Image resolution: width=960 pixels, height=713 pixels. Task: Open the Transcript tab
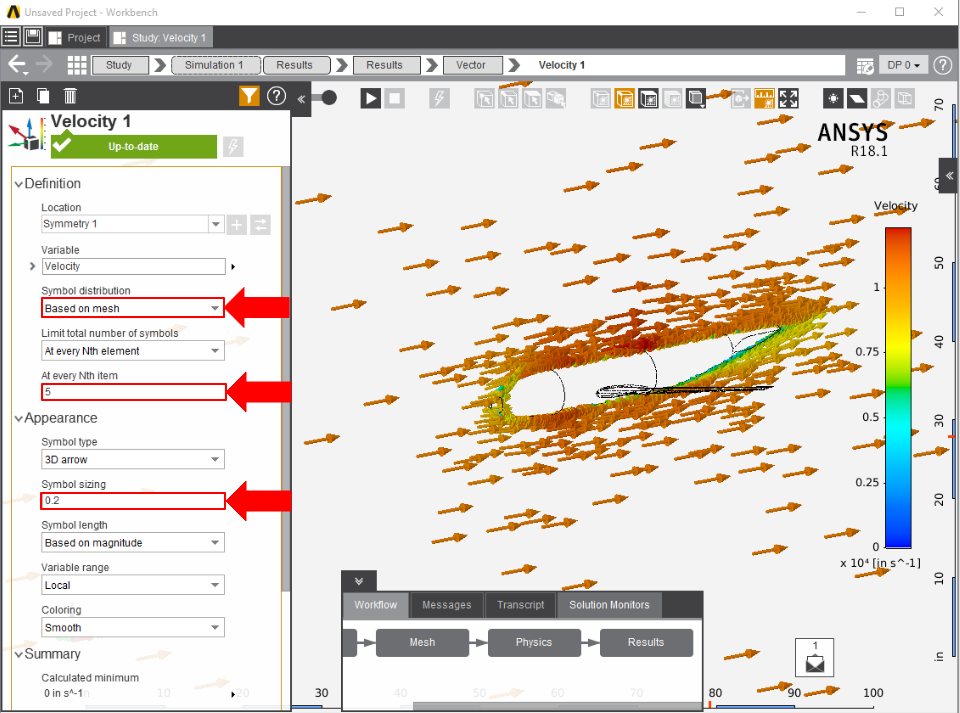[x=520, y=605]
